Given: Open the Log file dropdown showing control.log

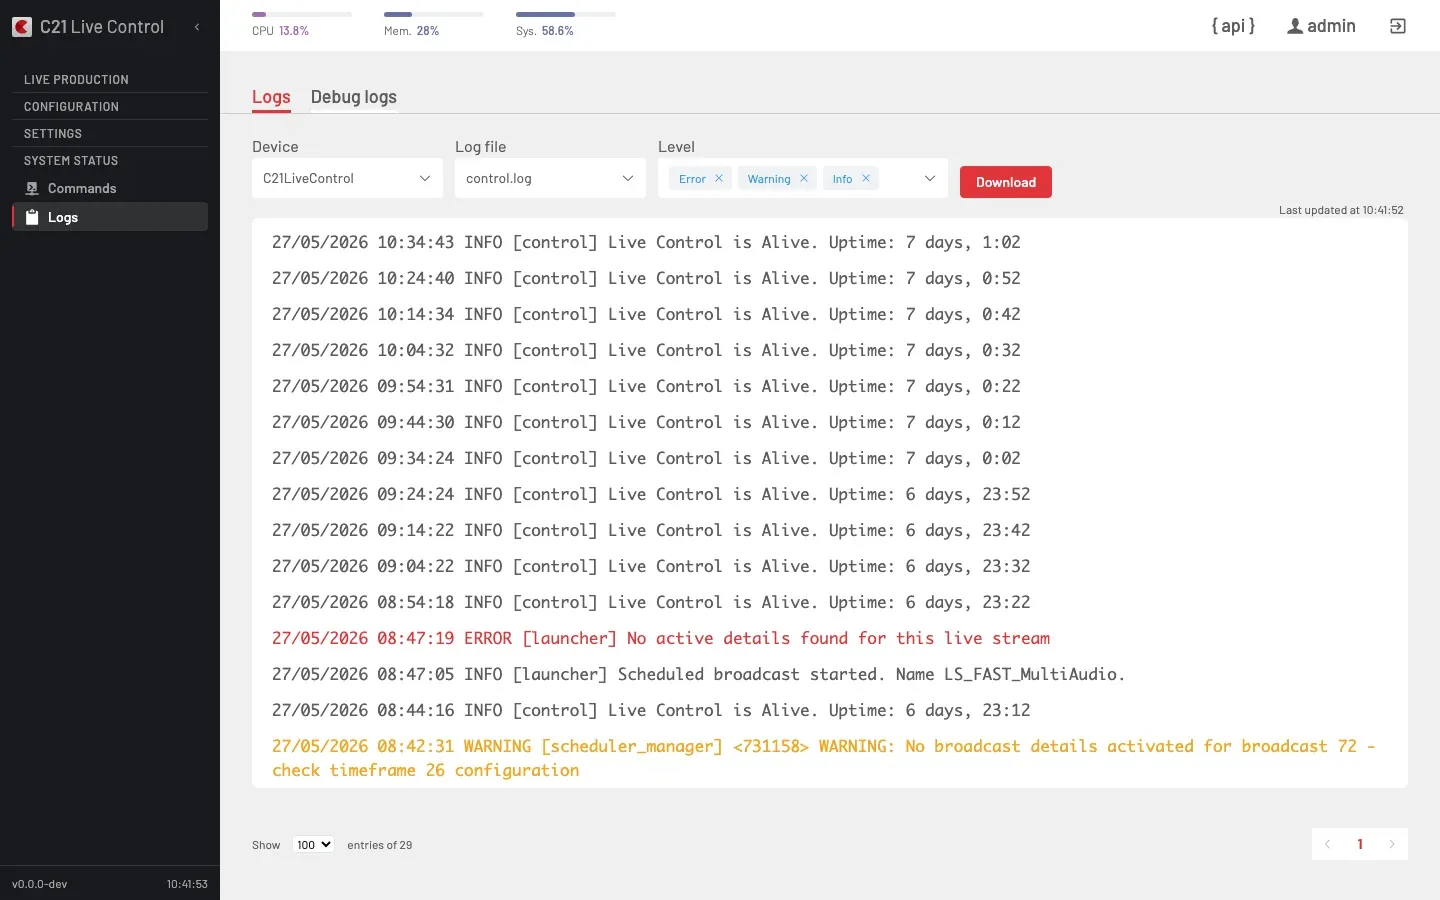Looking at the screenshot, I should coord(550,178).
